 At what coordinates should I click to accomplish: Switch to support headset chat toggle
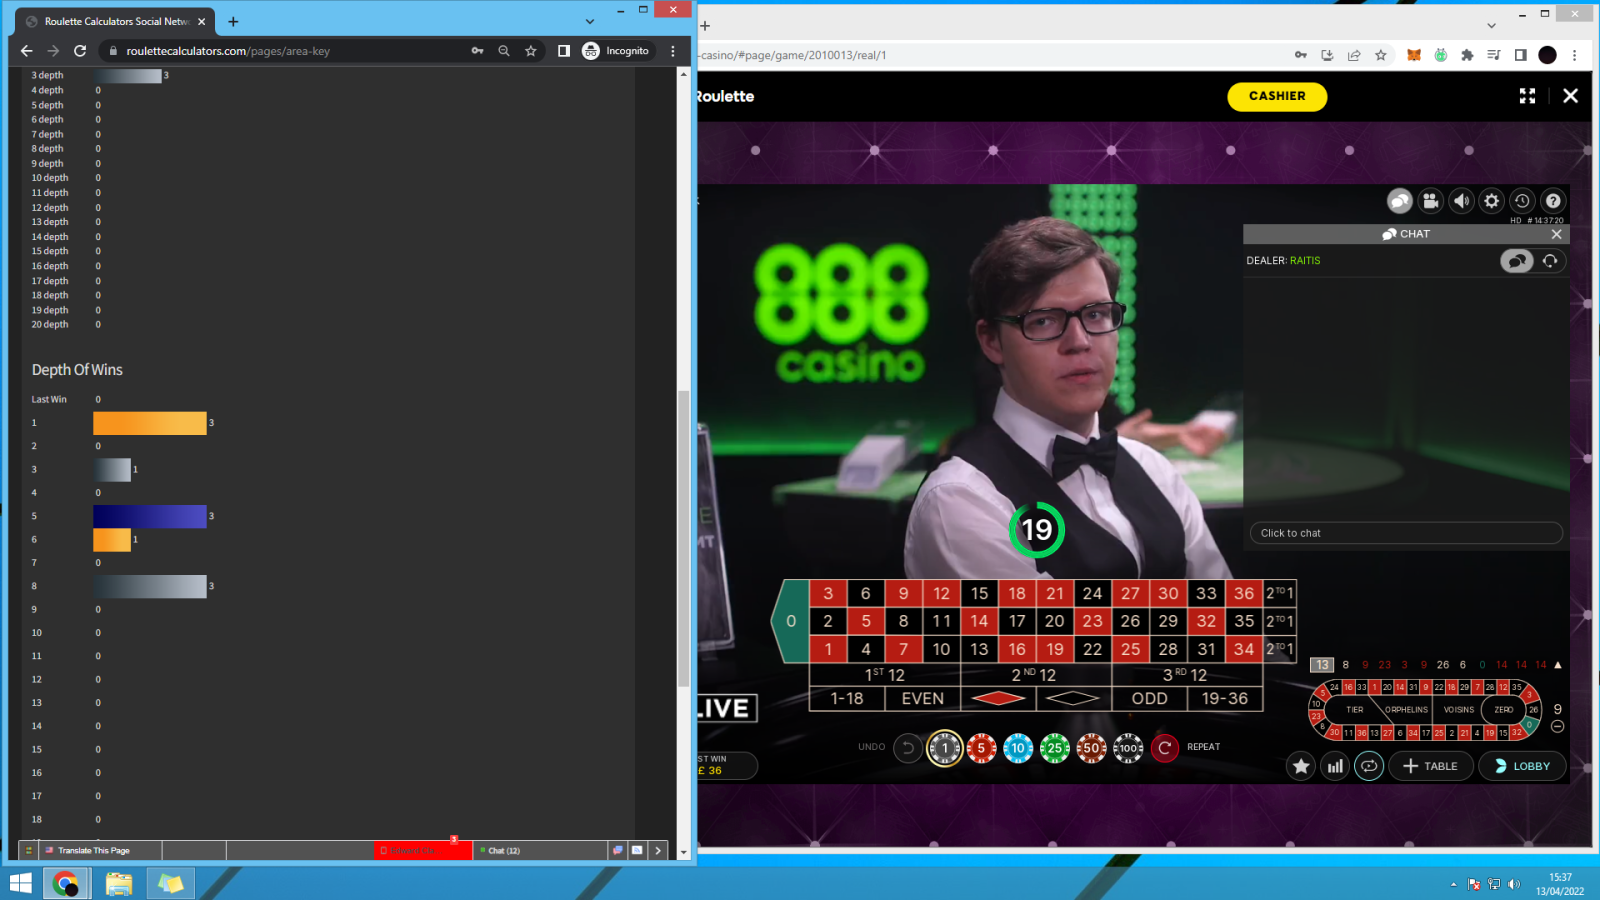coord(1550,261)
